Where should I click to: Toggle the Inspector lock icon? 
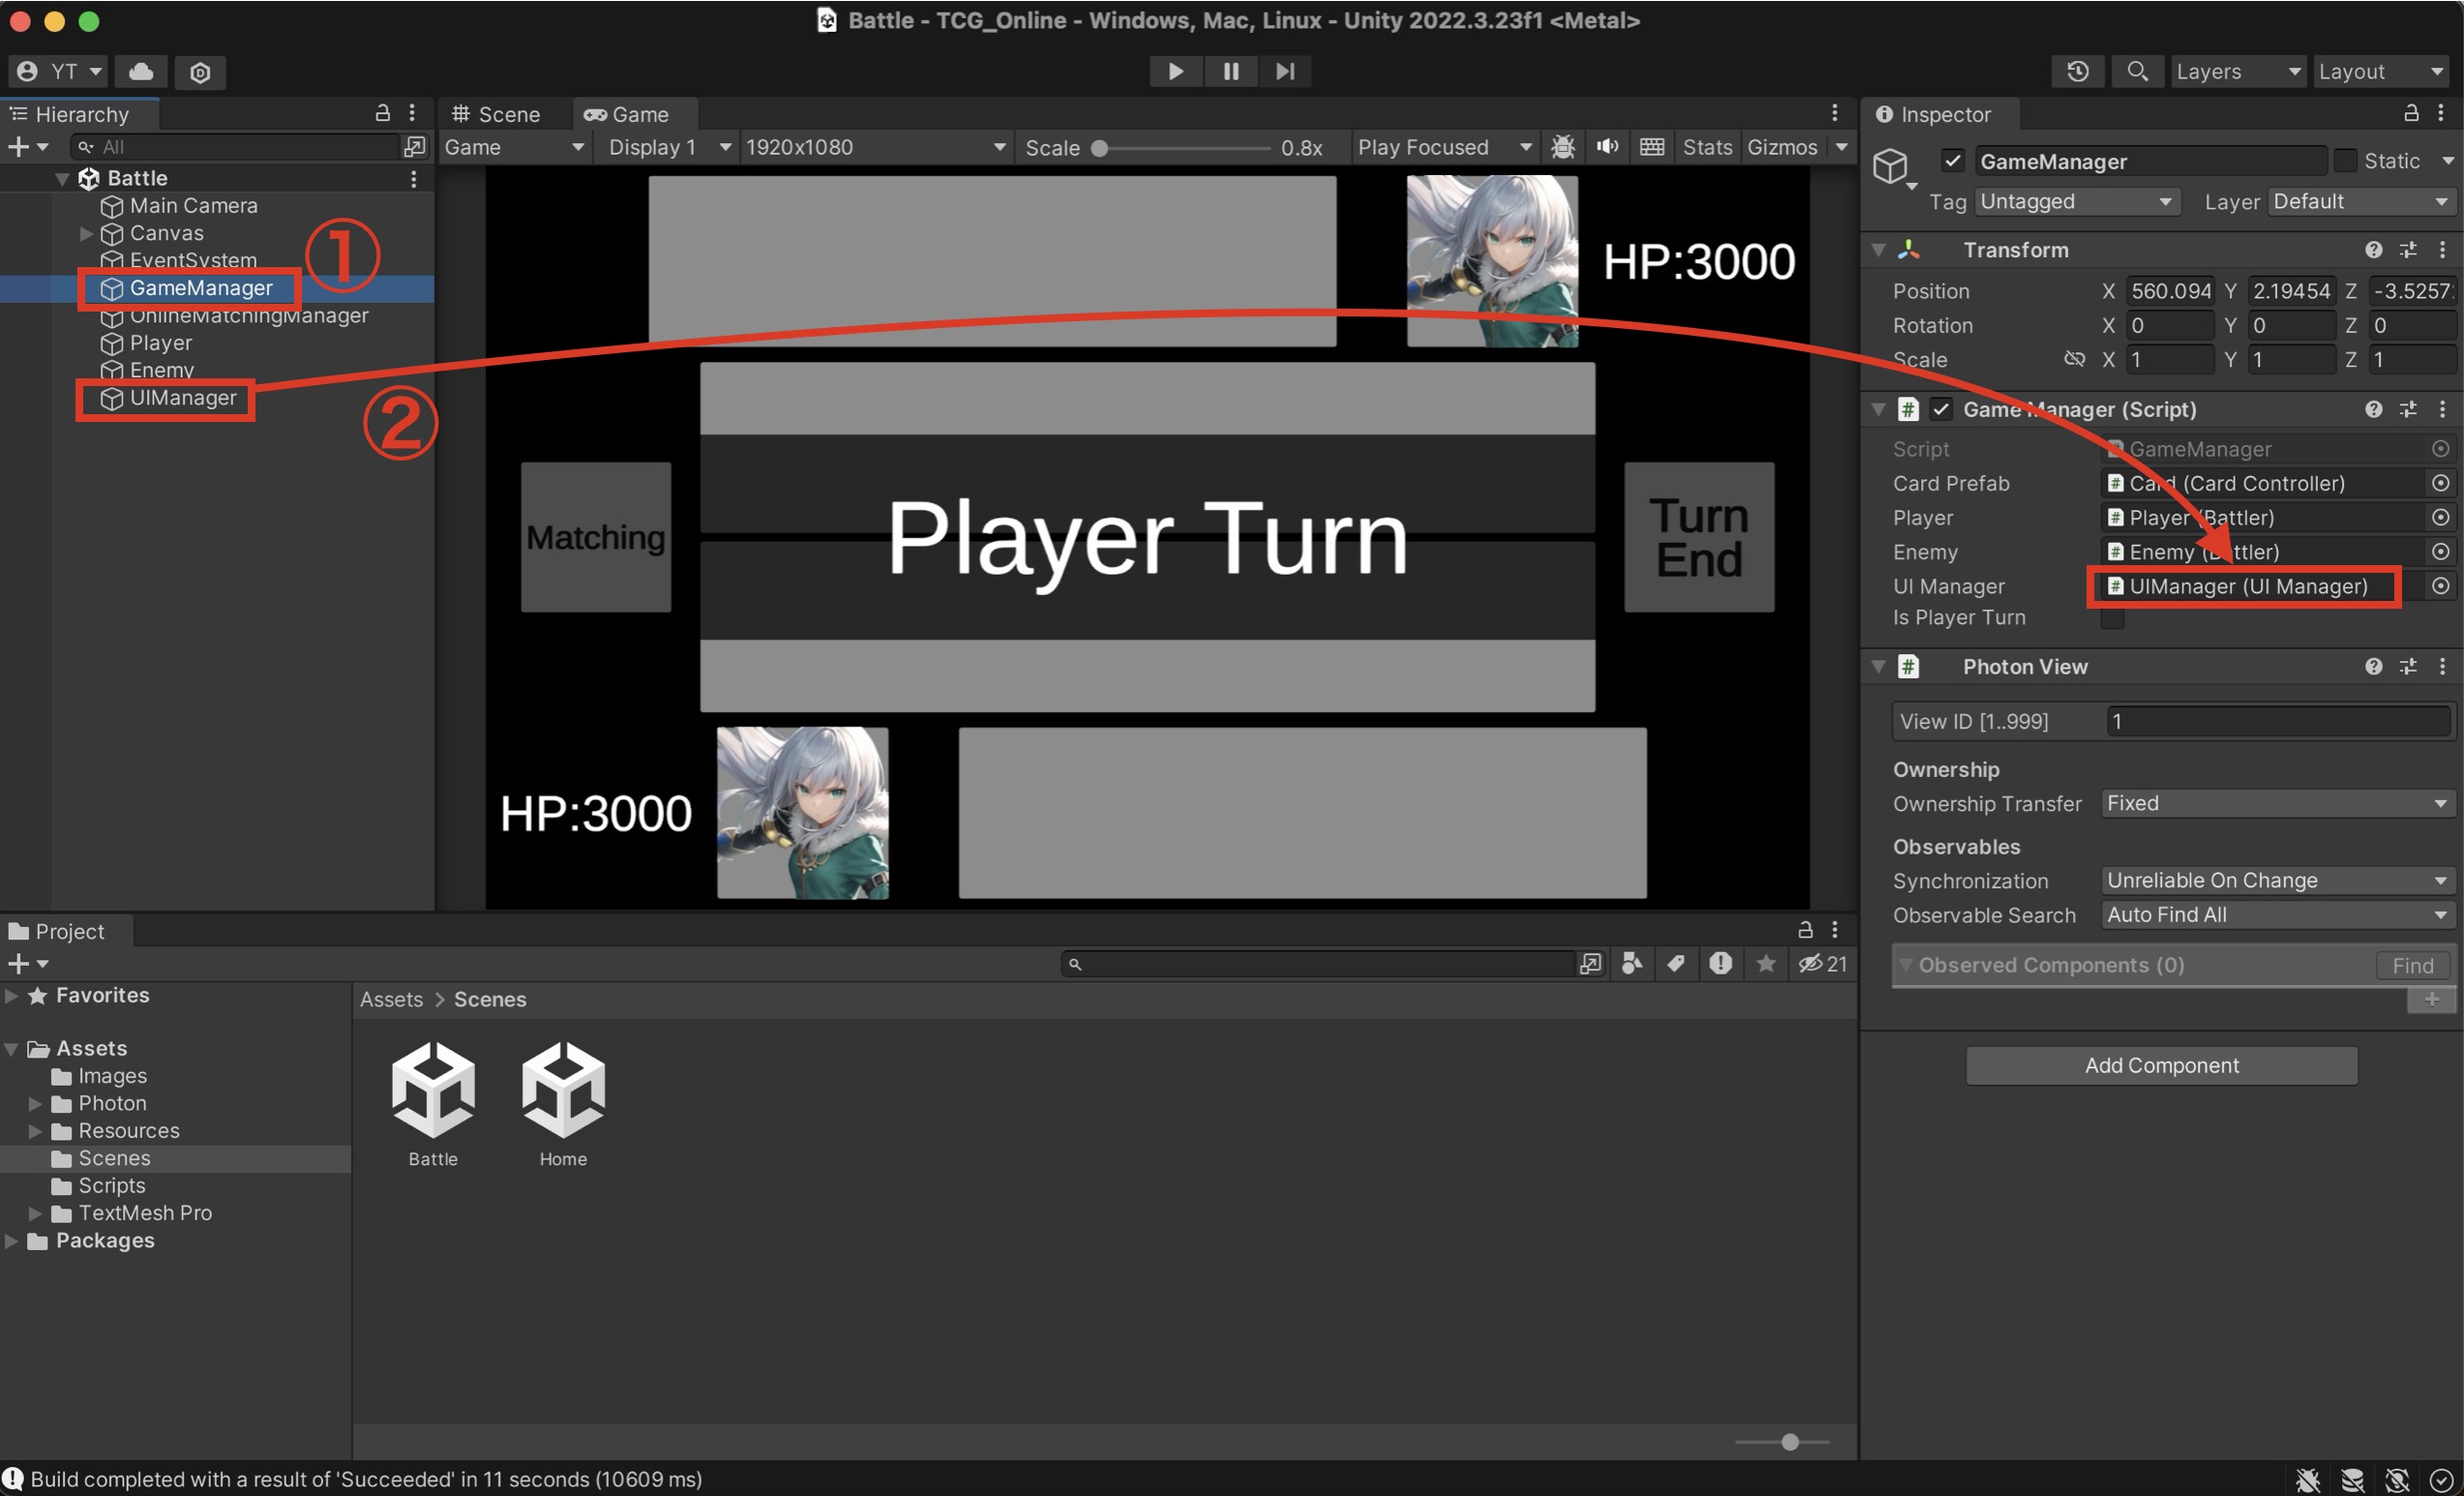2411,113
